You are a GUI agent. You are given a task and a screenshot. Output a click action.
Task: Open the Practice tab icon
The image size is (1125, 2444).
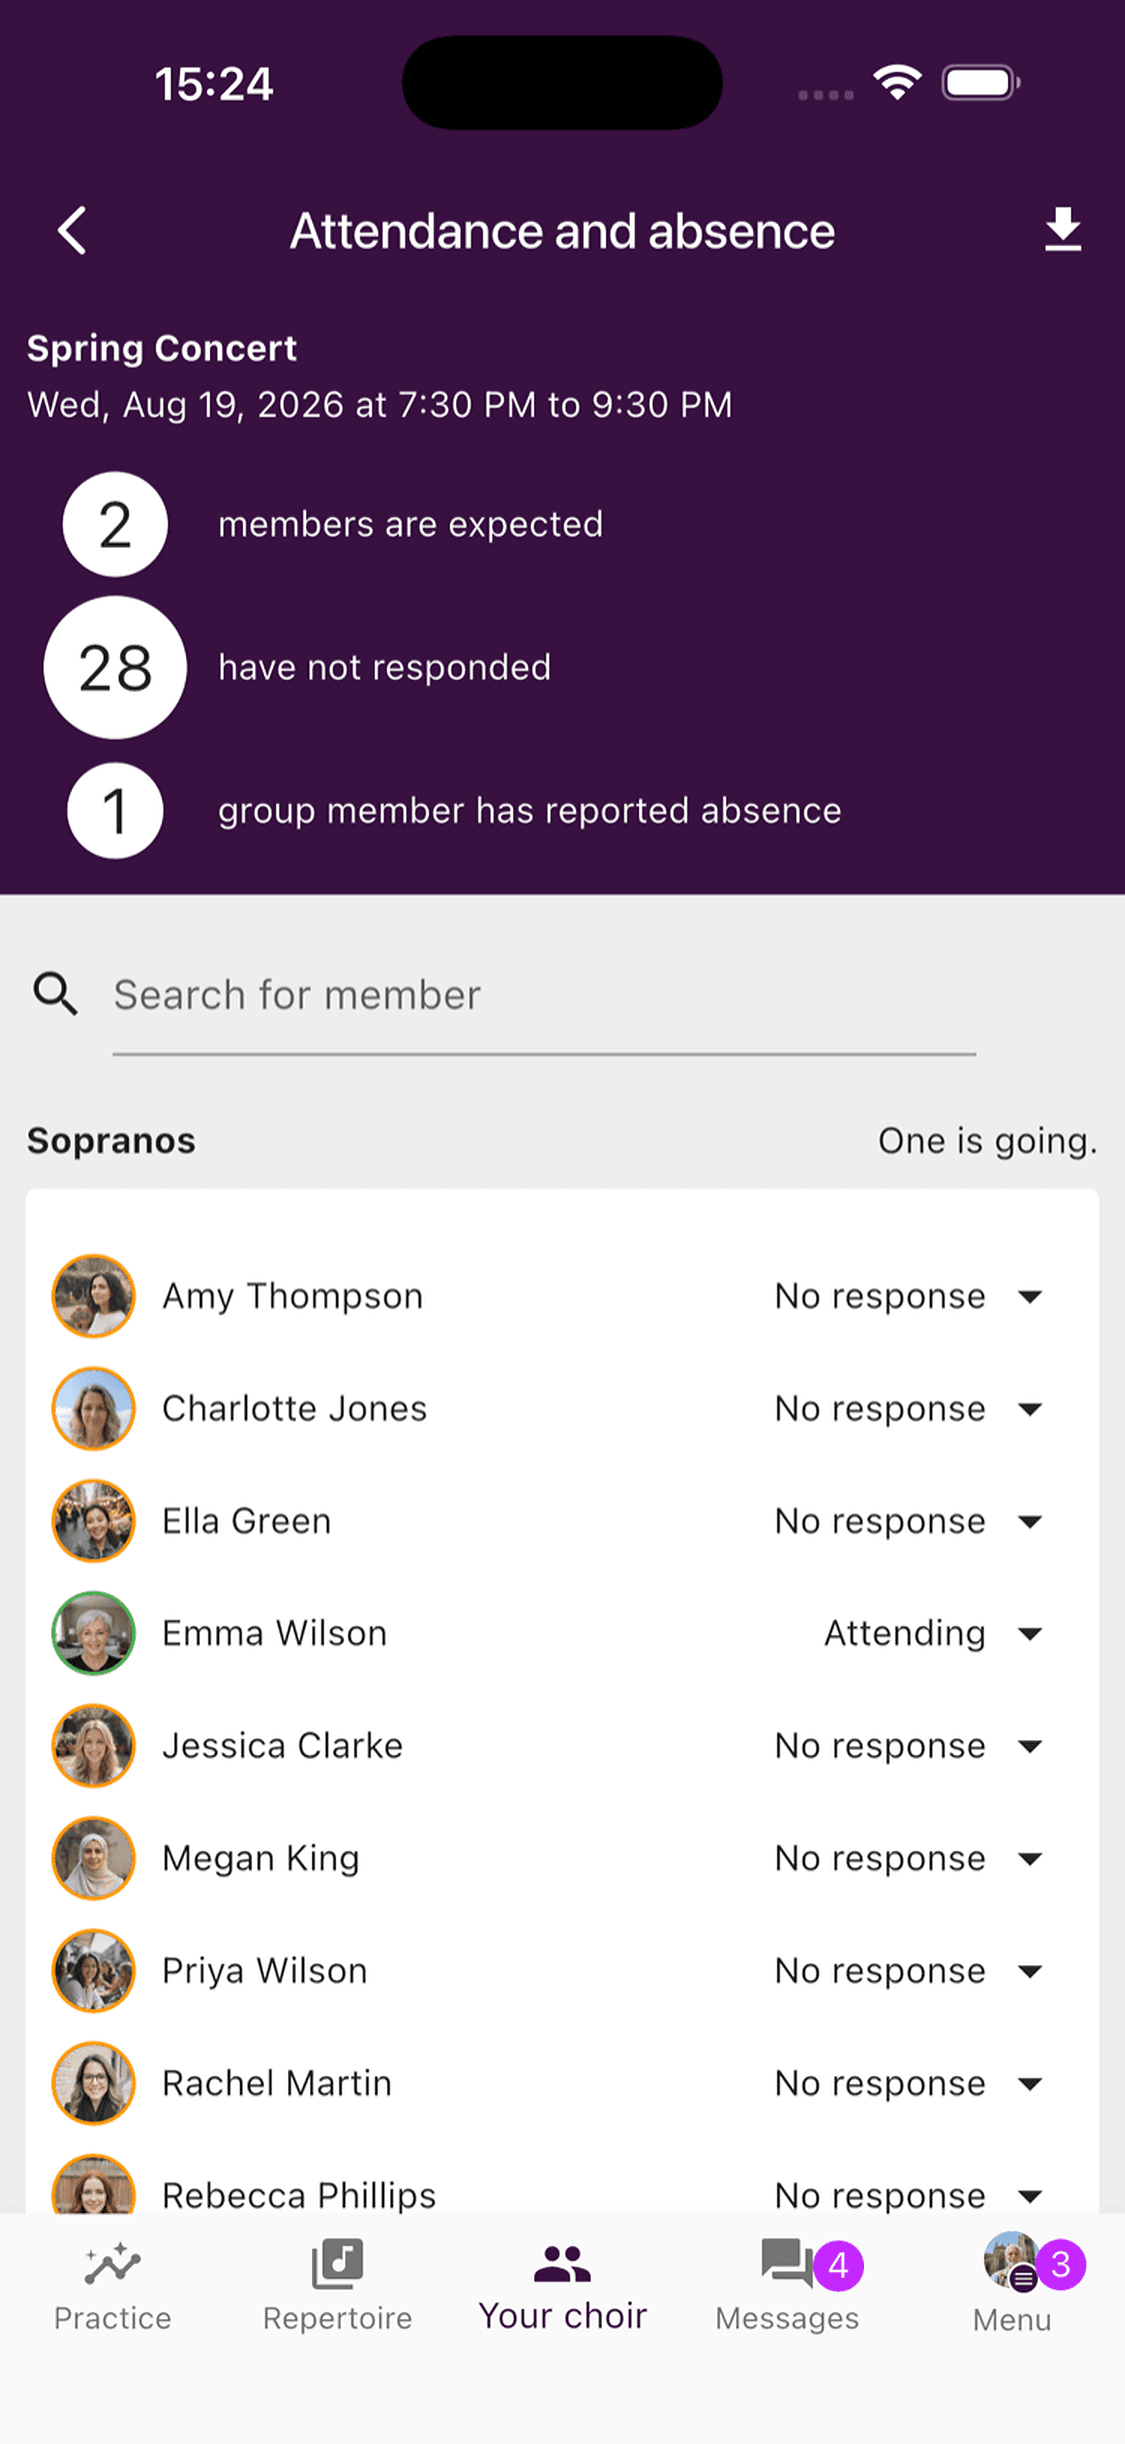(x=113, y=2264)
